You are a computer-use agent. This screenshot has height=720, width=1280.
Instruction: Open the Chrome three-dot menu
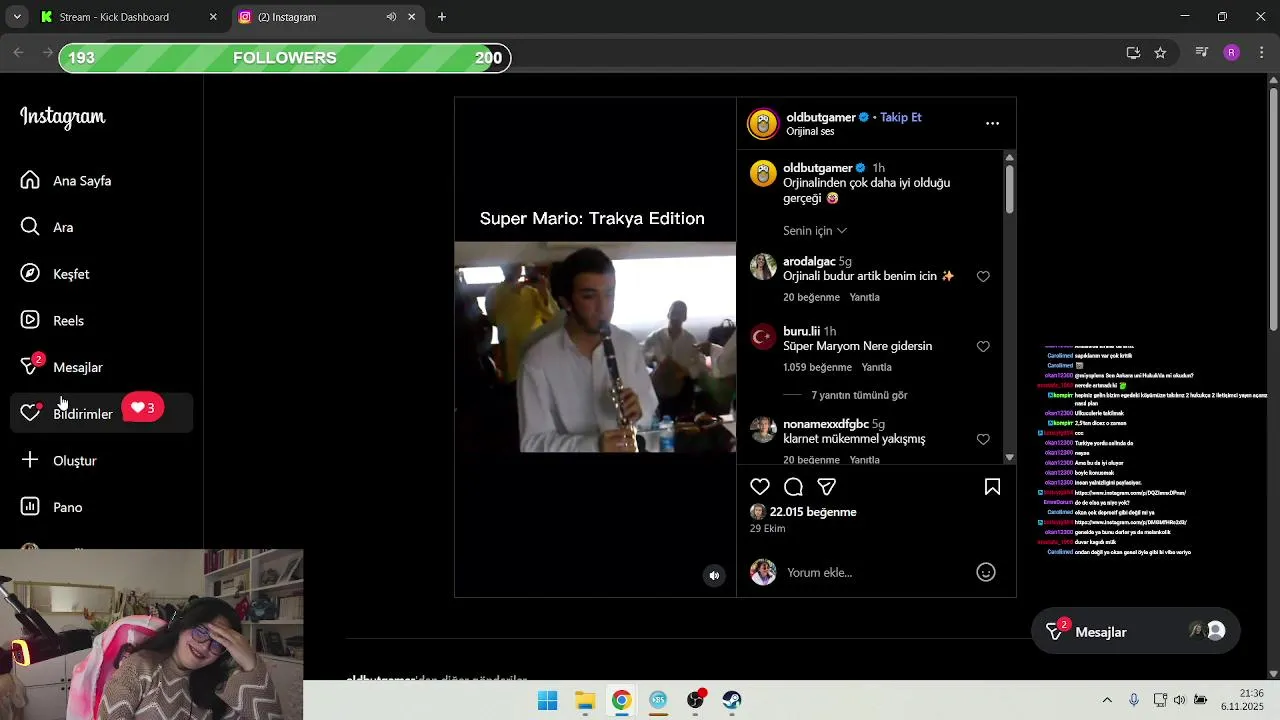[1262, 53]
